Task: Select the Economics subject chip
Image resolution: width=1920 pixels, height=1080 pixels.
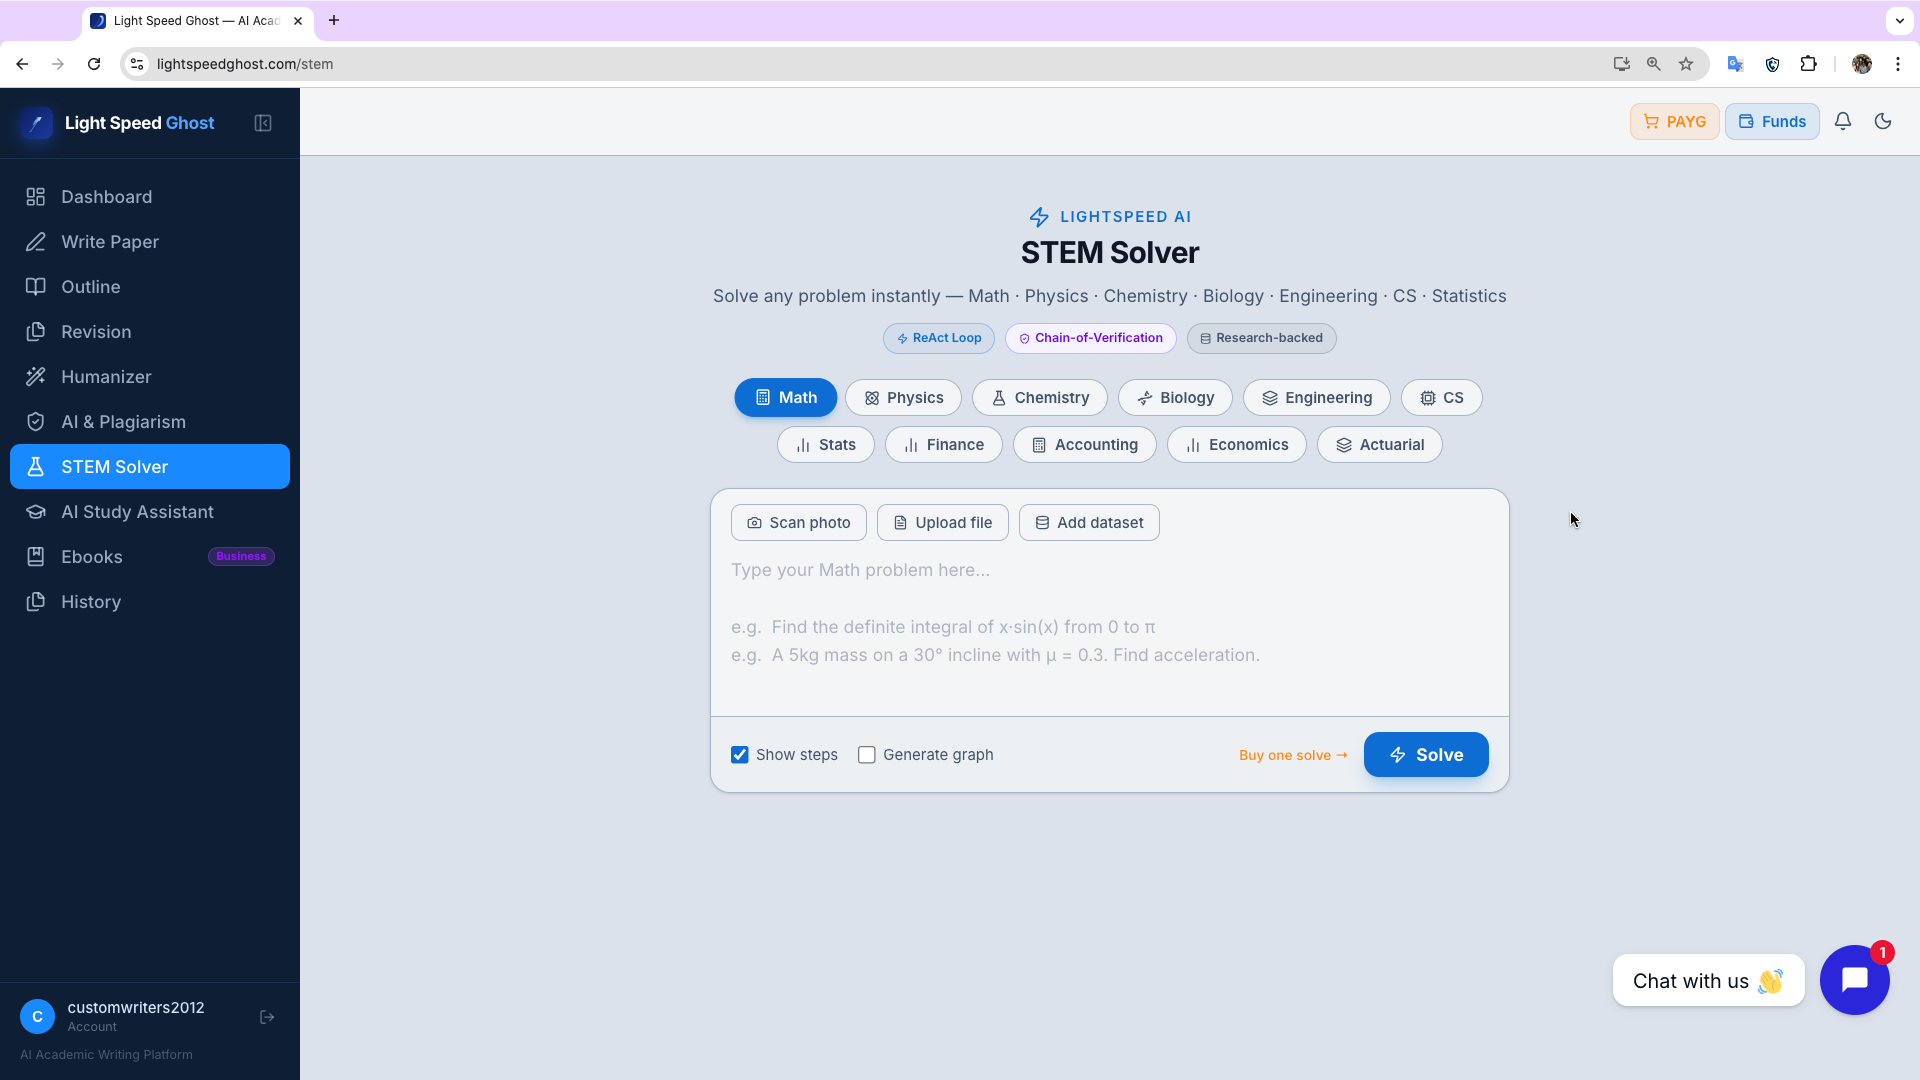Action: click(1237, 445)
